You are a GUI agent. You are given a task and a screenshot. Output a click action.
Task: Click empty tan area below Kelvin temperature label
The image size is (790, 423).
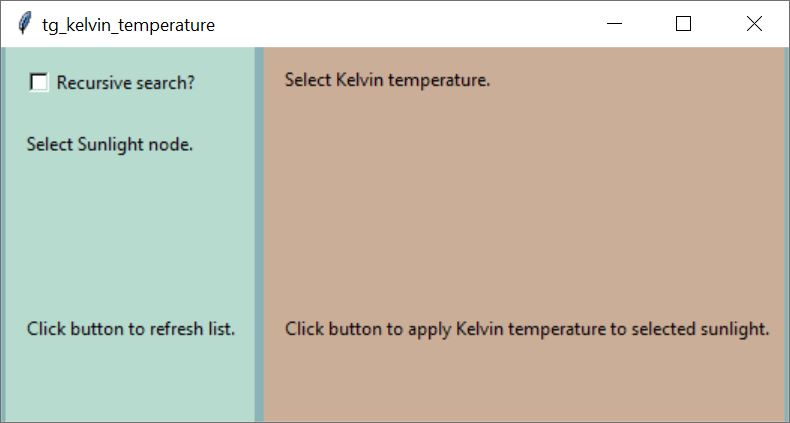pyautogui.click(x=526, y=201)
